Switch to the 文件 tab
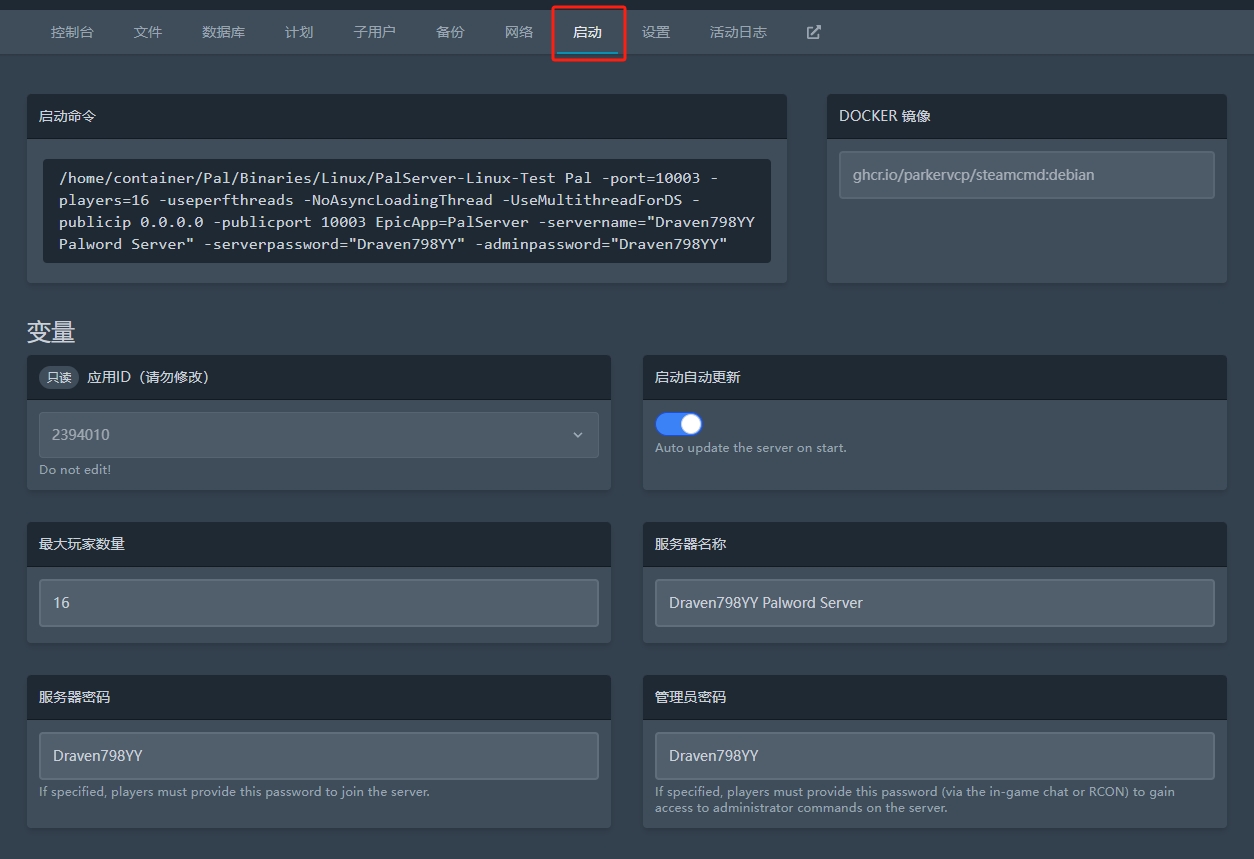Screen dimensions: 1254x859 pos(148,32)
